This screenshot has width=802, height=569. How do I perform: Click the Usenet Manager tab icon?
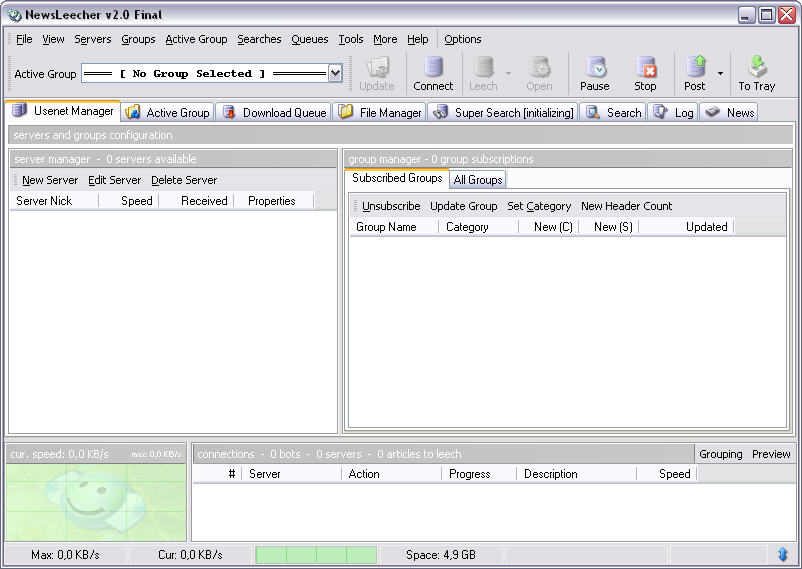pyautogui.click(x=19, y=110)
